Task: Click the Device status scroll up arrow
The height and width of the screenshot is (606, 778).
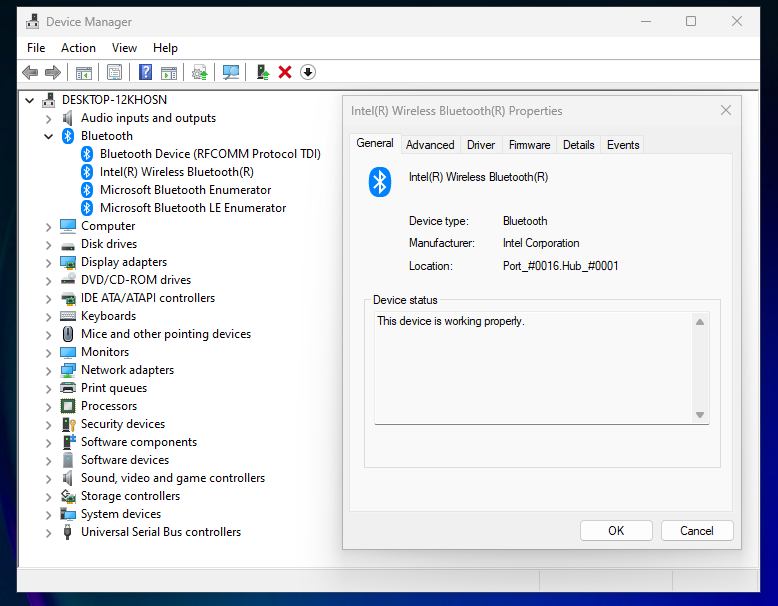Action: [700, 322]
